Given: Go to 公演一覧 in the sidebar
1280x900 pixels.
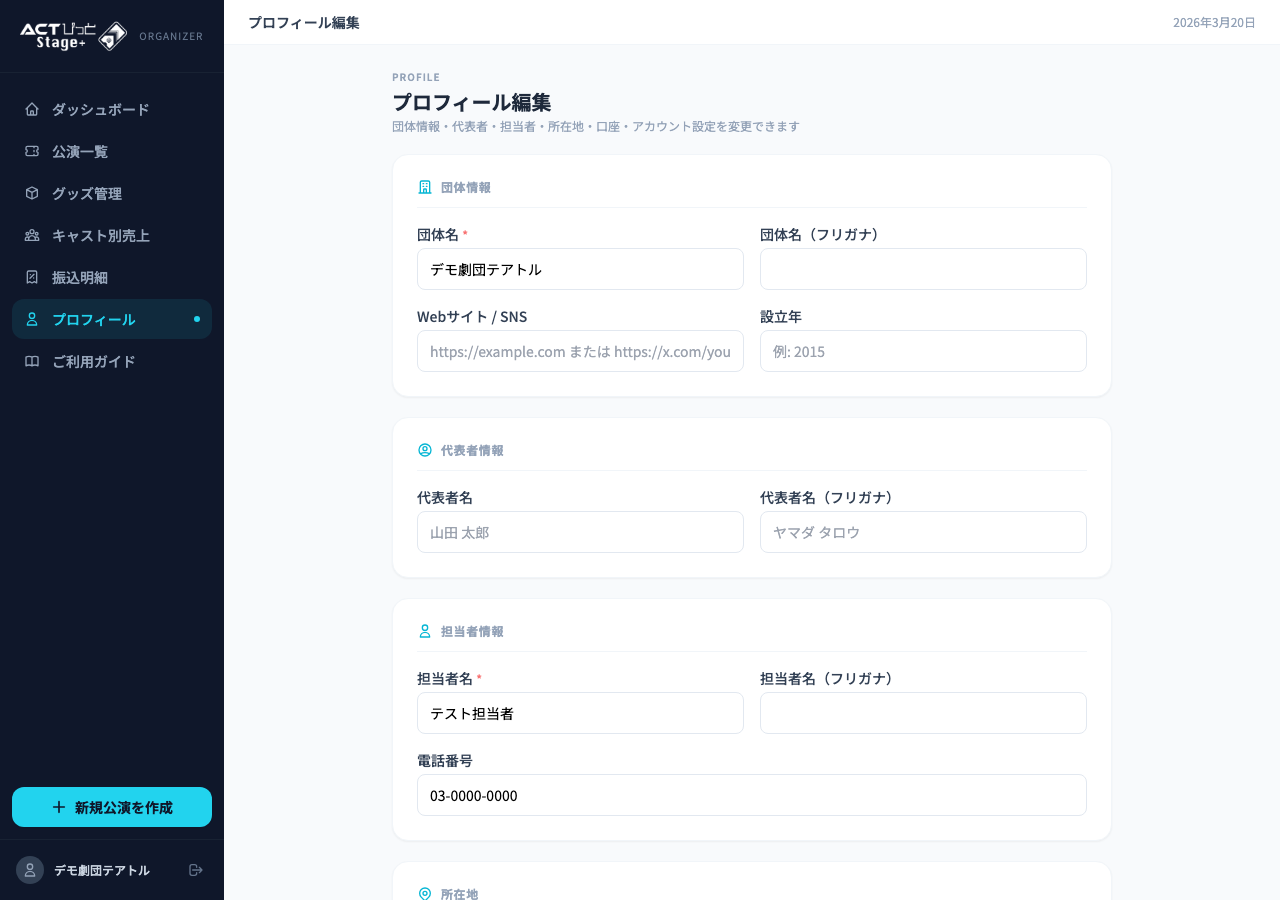Looking at the screenshot, I should [112, 151].
